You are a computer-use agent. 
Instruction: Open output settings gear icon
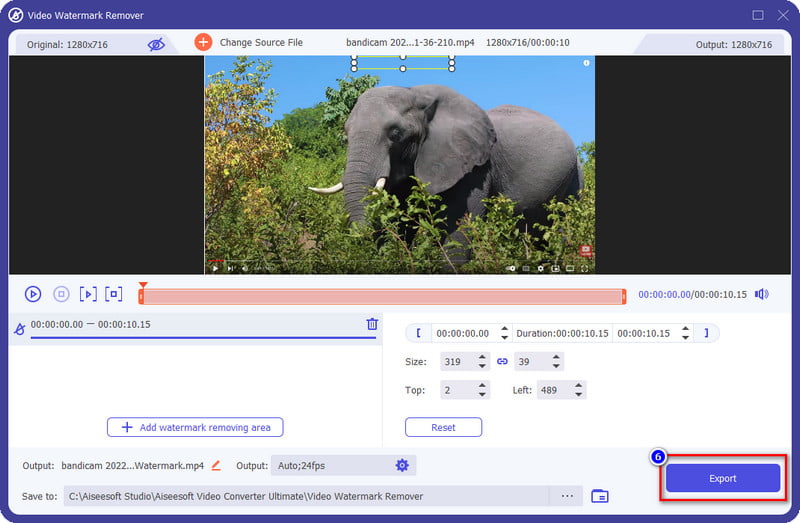[x=402, y=466]
